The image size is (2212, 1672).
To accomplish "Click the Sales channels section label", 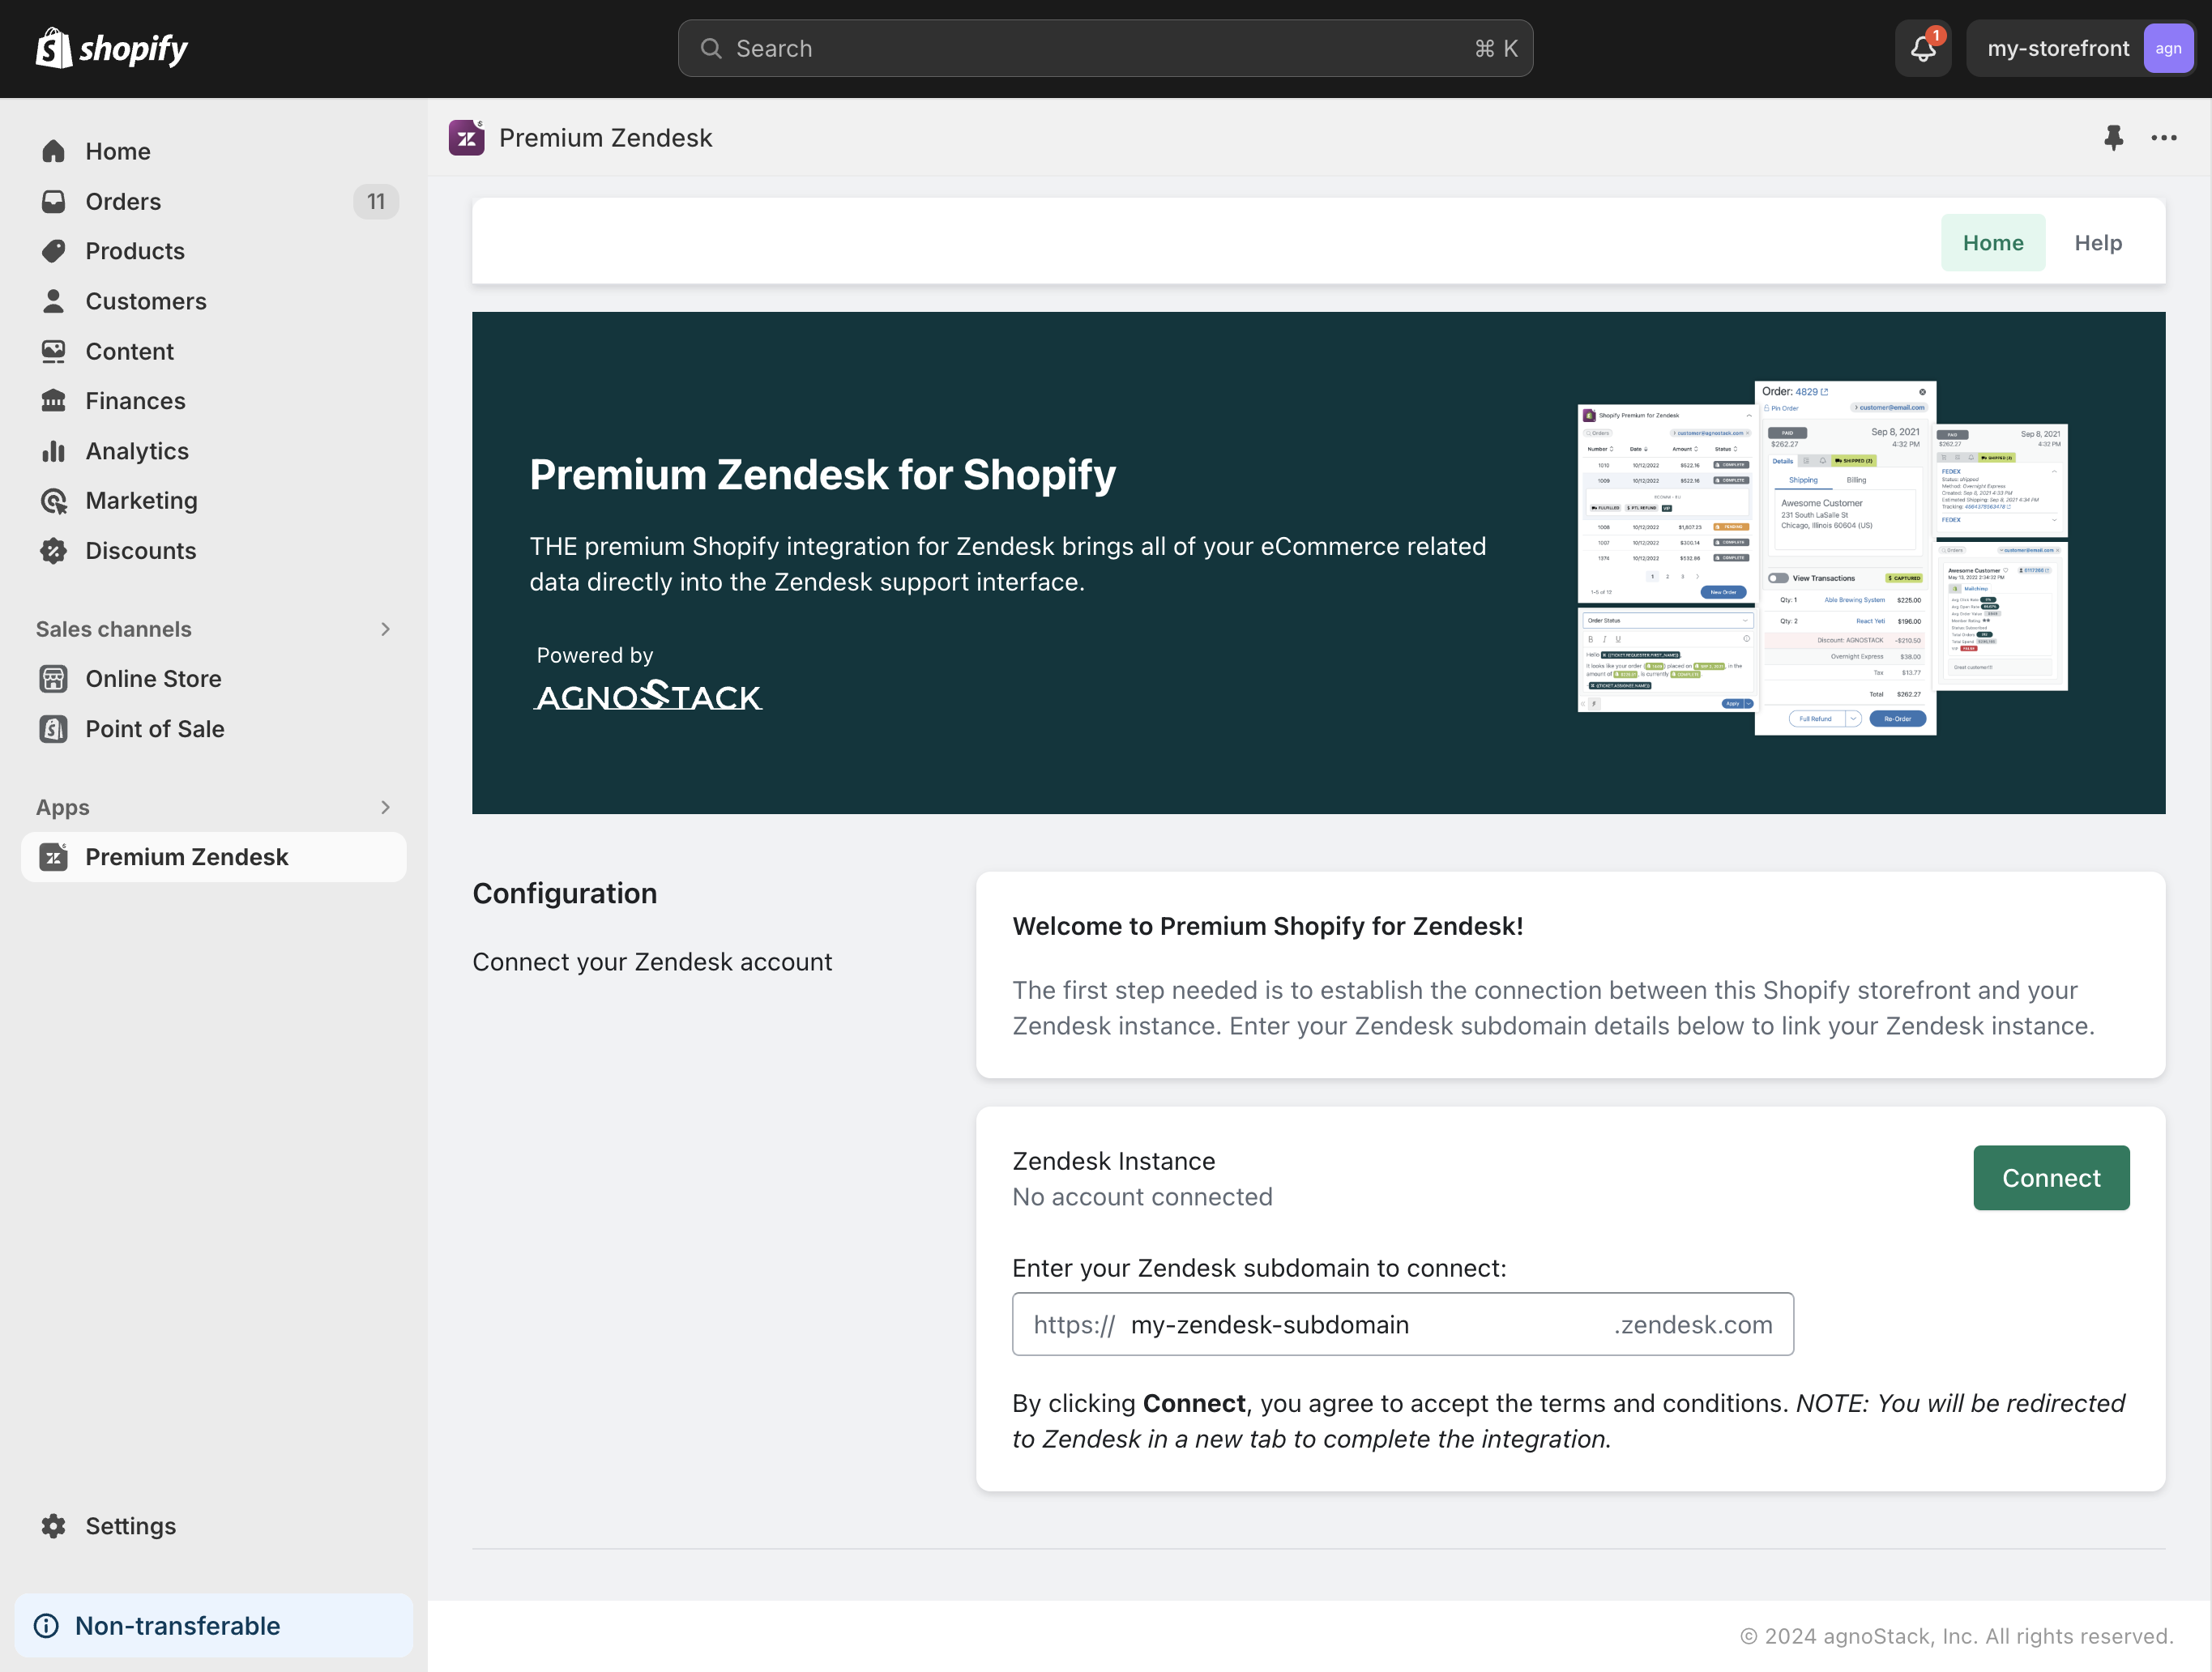I will [x=113, y=629].
